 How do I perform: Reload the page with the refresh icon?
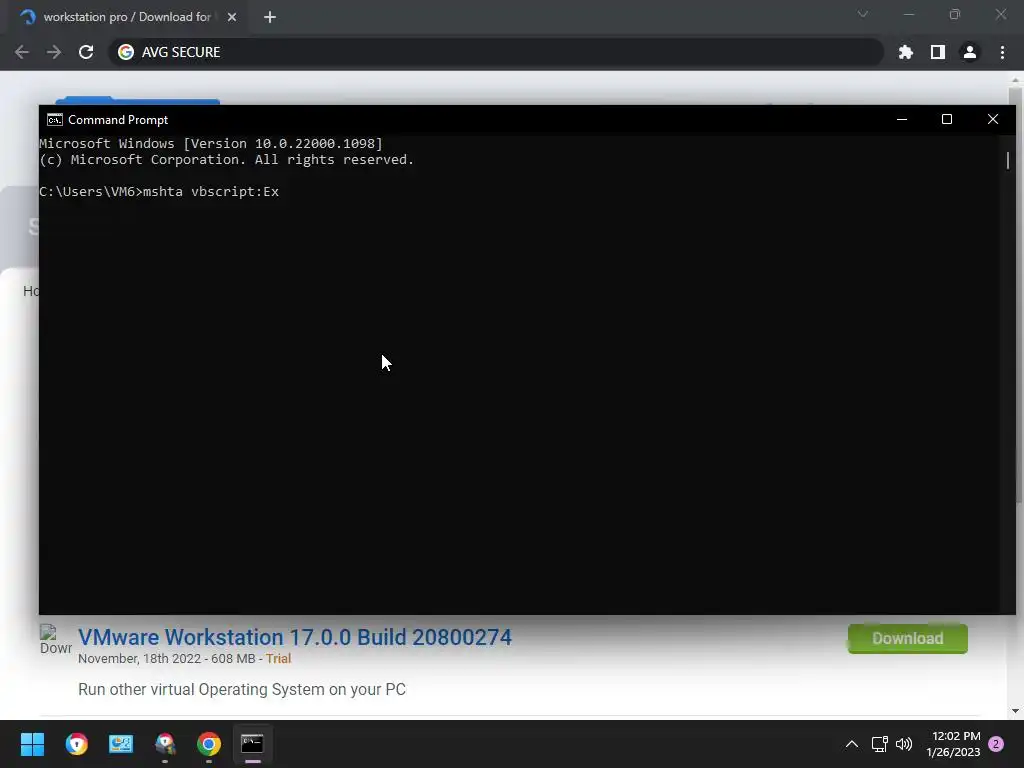click(86, 52)
